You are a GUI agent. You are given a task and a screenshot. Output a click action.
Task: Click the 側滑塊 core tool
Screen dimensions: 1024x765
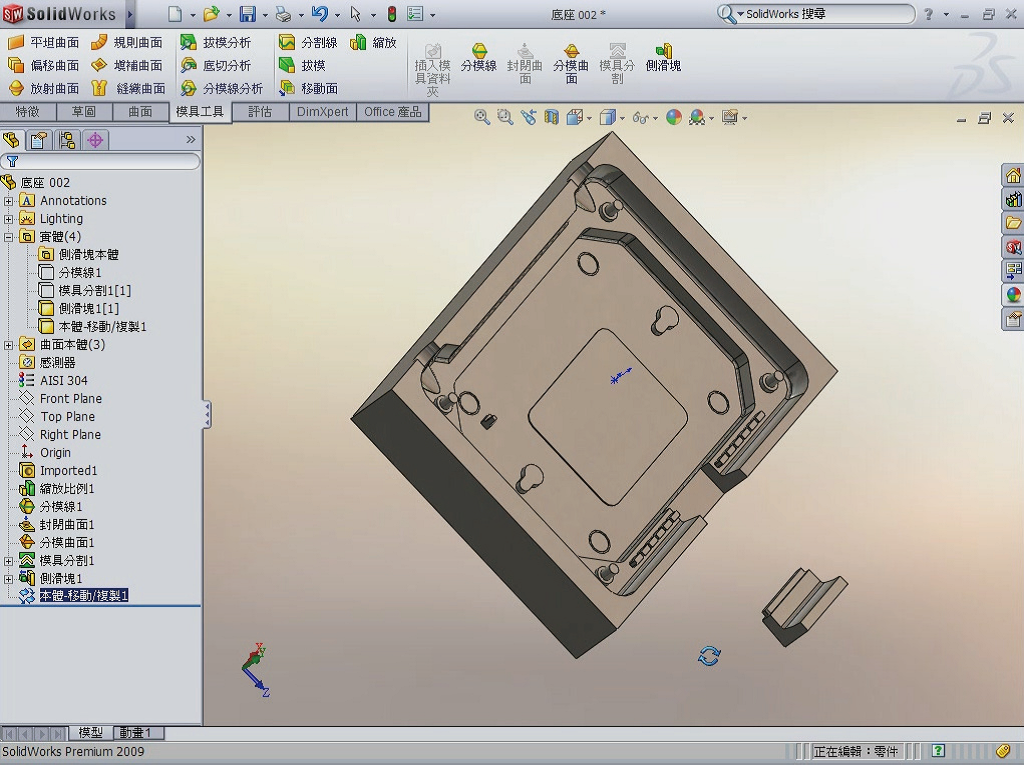(x=663, y=57)
